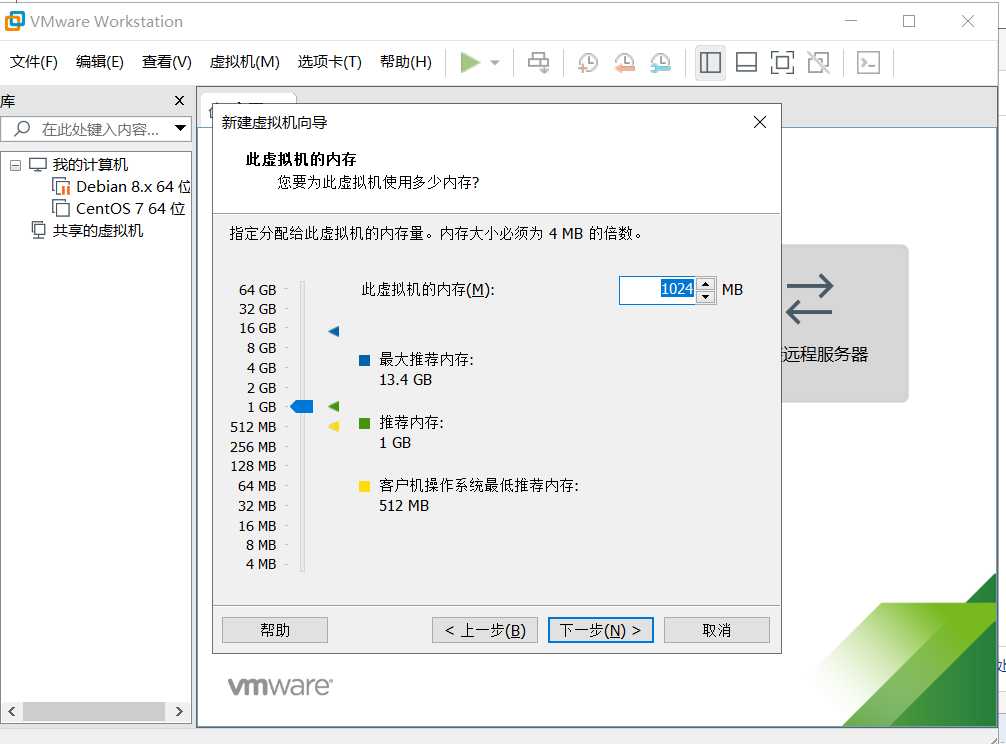Open the 文件(F) menu
The width and height of the screenshot is (1006, 744).
[33, 62]
